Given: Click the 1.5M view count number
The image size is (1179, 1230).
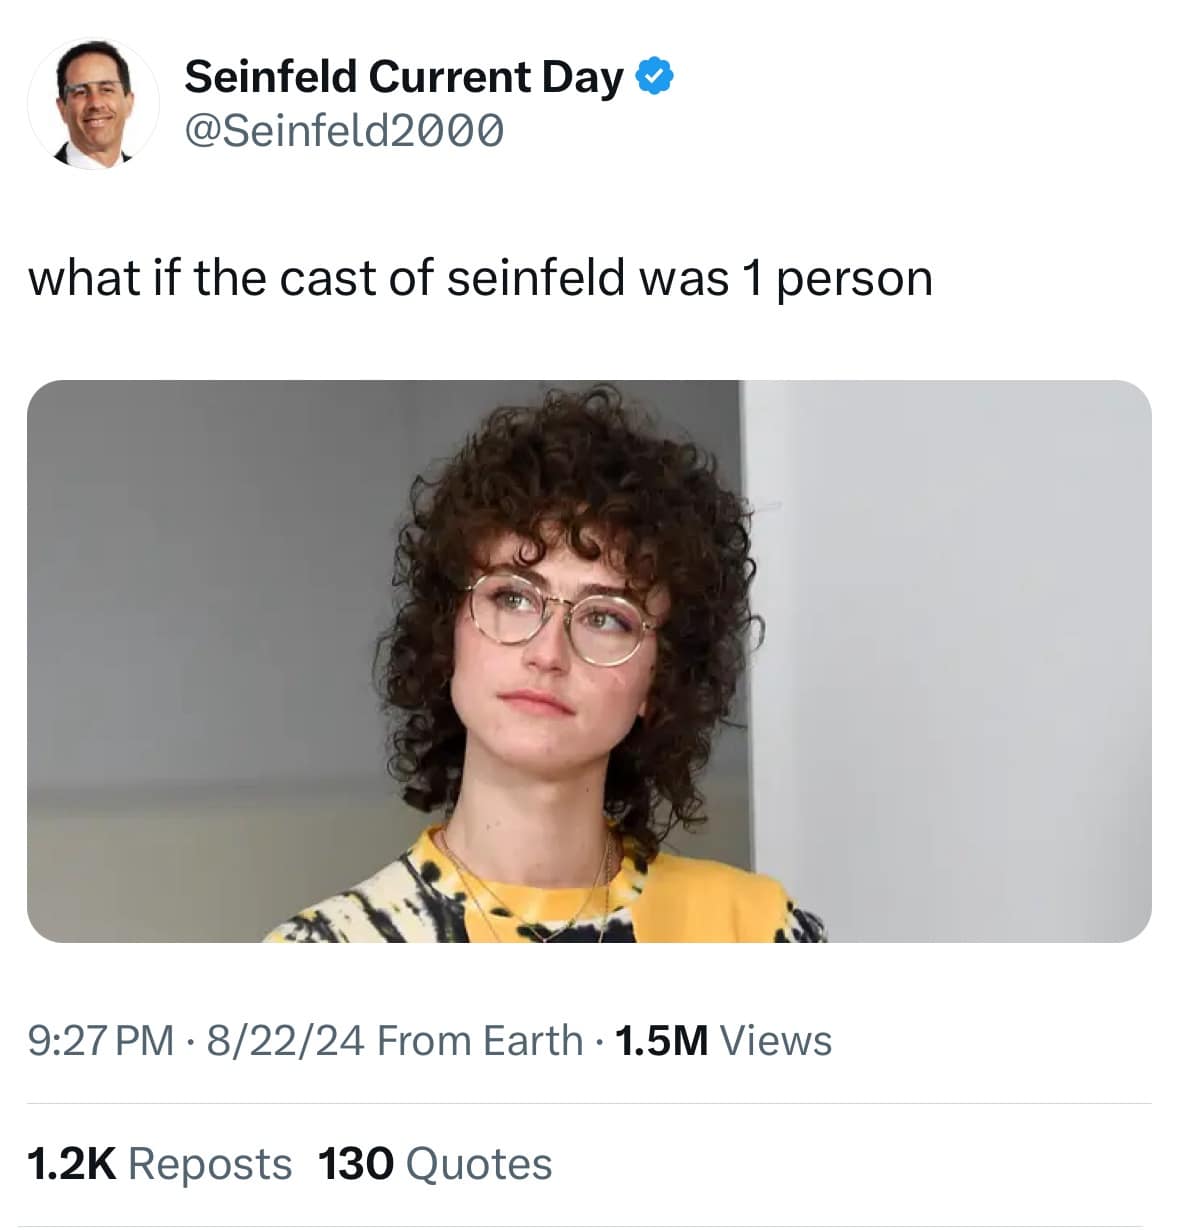Looking at the screenshot, I should pyautogui.click(x=661, y=1040).
